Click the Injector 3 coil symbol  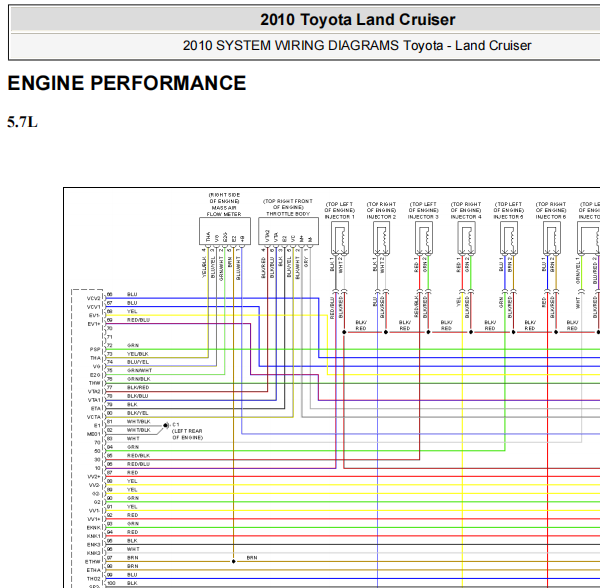tap(424, 238)
